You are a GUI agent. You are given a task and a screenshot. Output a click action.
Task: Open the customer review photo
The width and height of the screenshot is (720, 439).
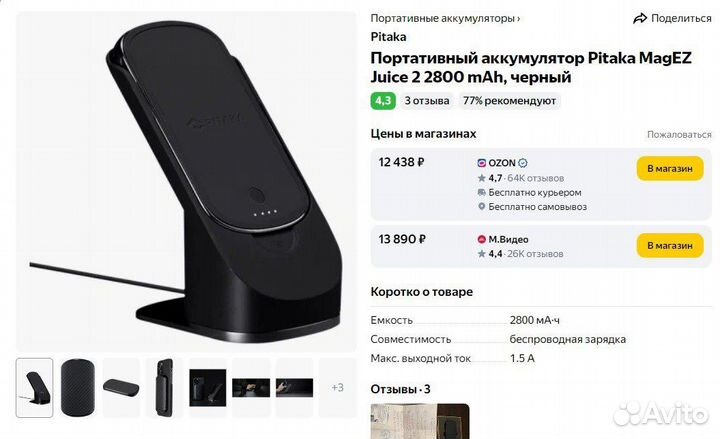pos(420,421)
